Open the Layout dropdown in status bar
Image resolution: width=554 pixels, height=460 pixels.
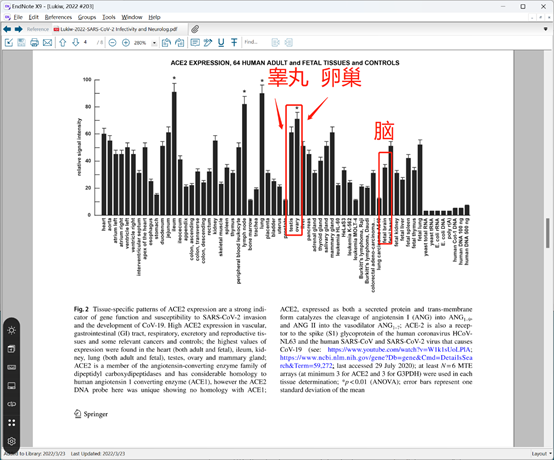[542, 454]
